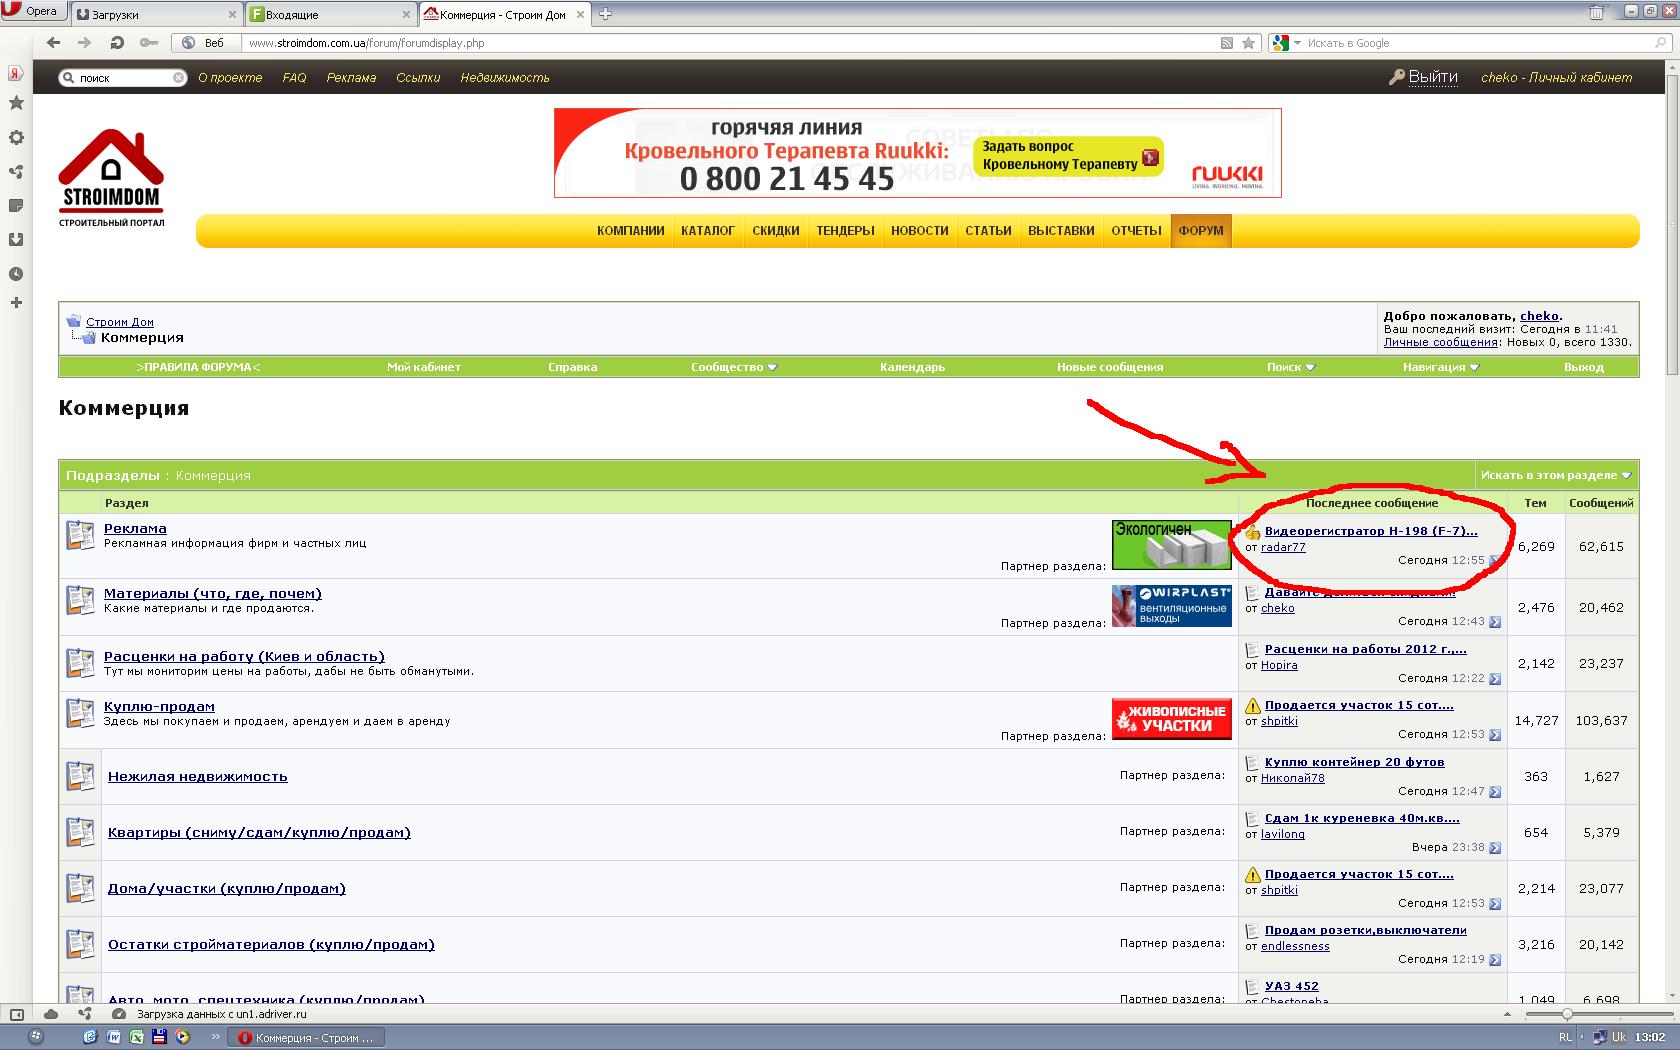The height and width of the screenshot is (1050, 1680).
Task: Open Downloads panel in Opera sidebar
Action: [x=16, y=240]
